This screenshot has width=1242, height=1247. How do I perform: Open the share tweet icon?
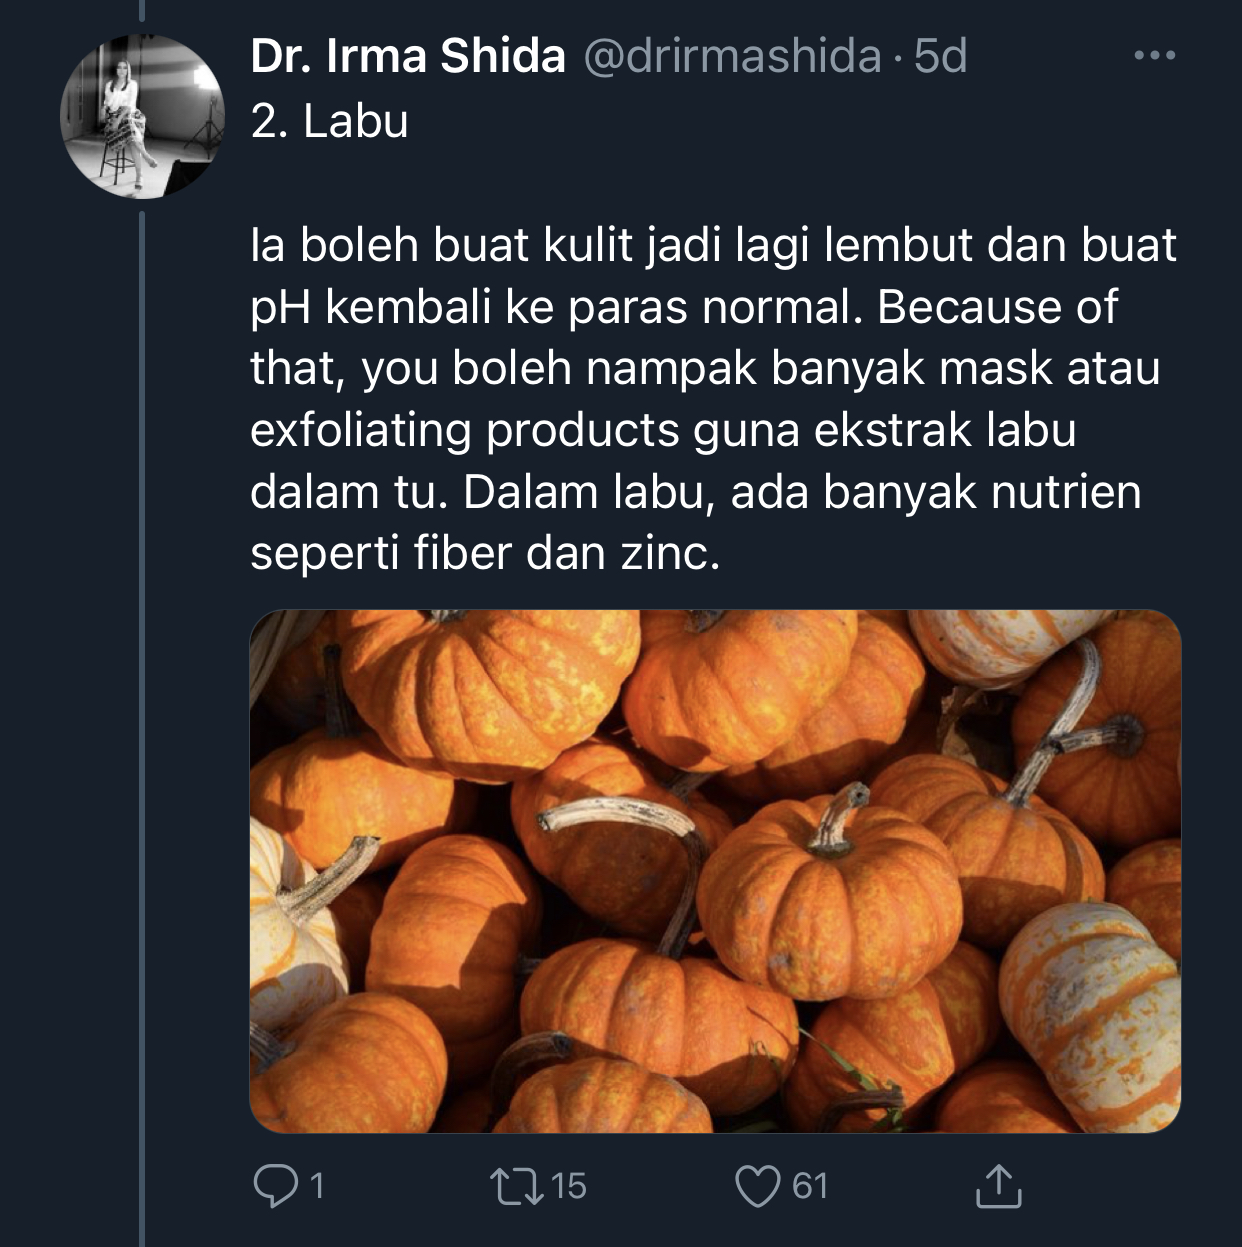click(x=998, y=1185)
